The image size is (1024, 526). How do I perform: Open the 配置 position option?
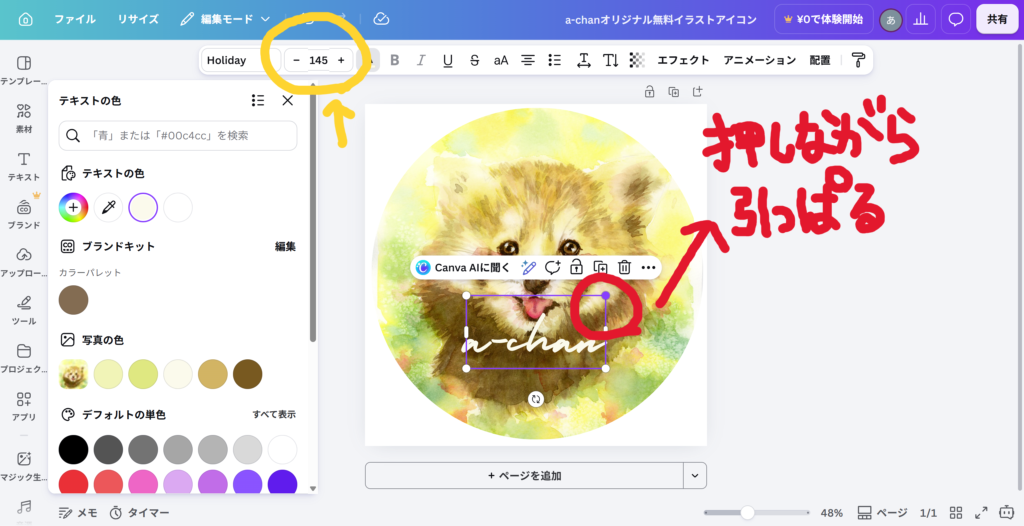(x=820, y=60)
